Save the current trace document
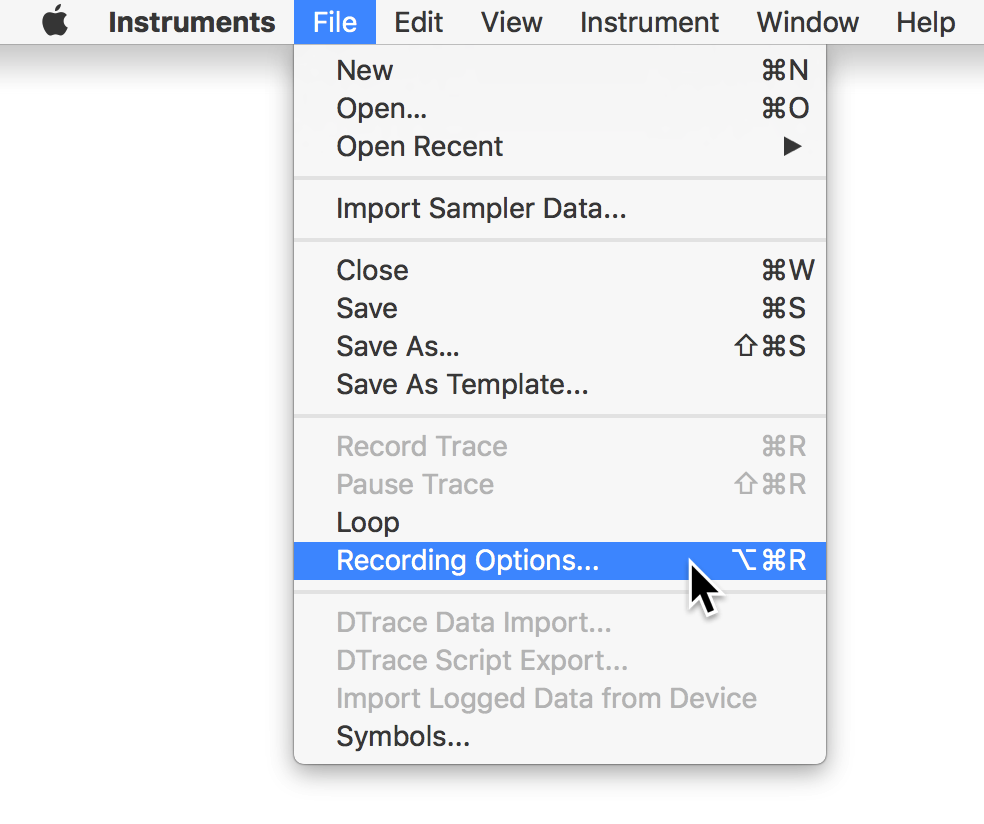The width and height of the screenshot is (984, 824). (x=366, y=308)
